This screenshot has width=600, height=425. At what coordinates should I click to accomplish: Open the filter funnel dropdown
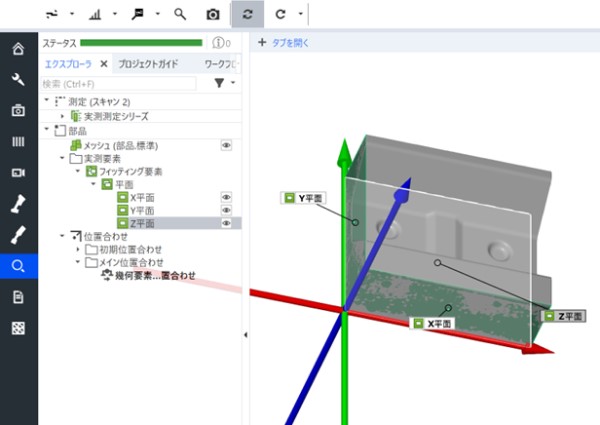point(219,83)
